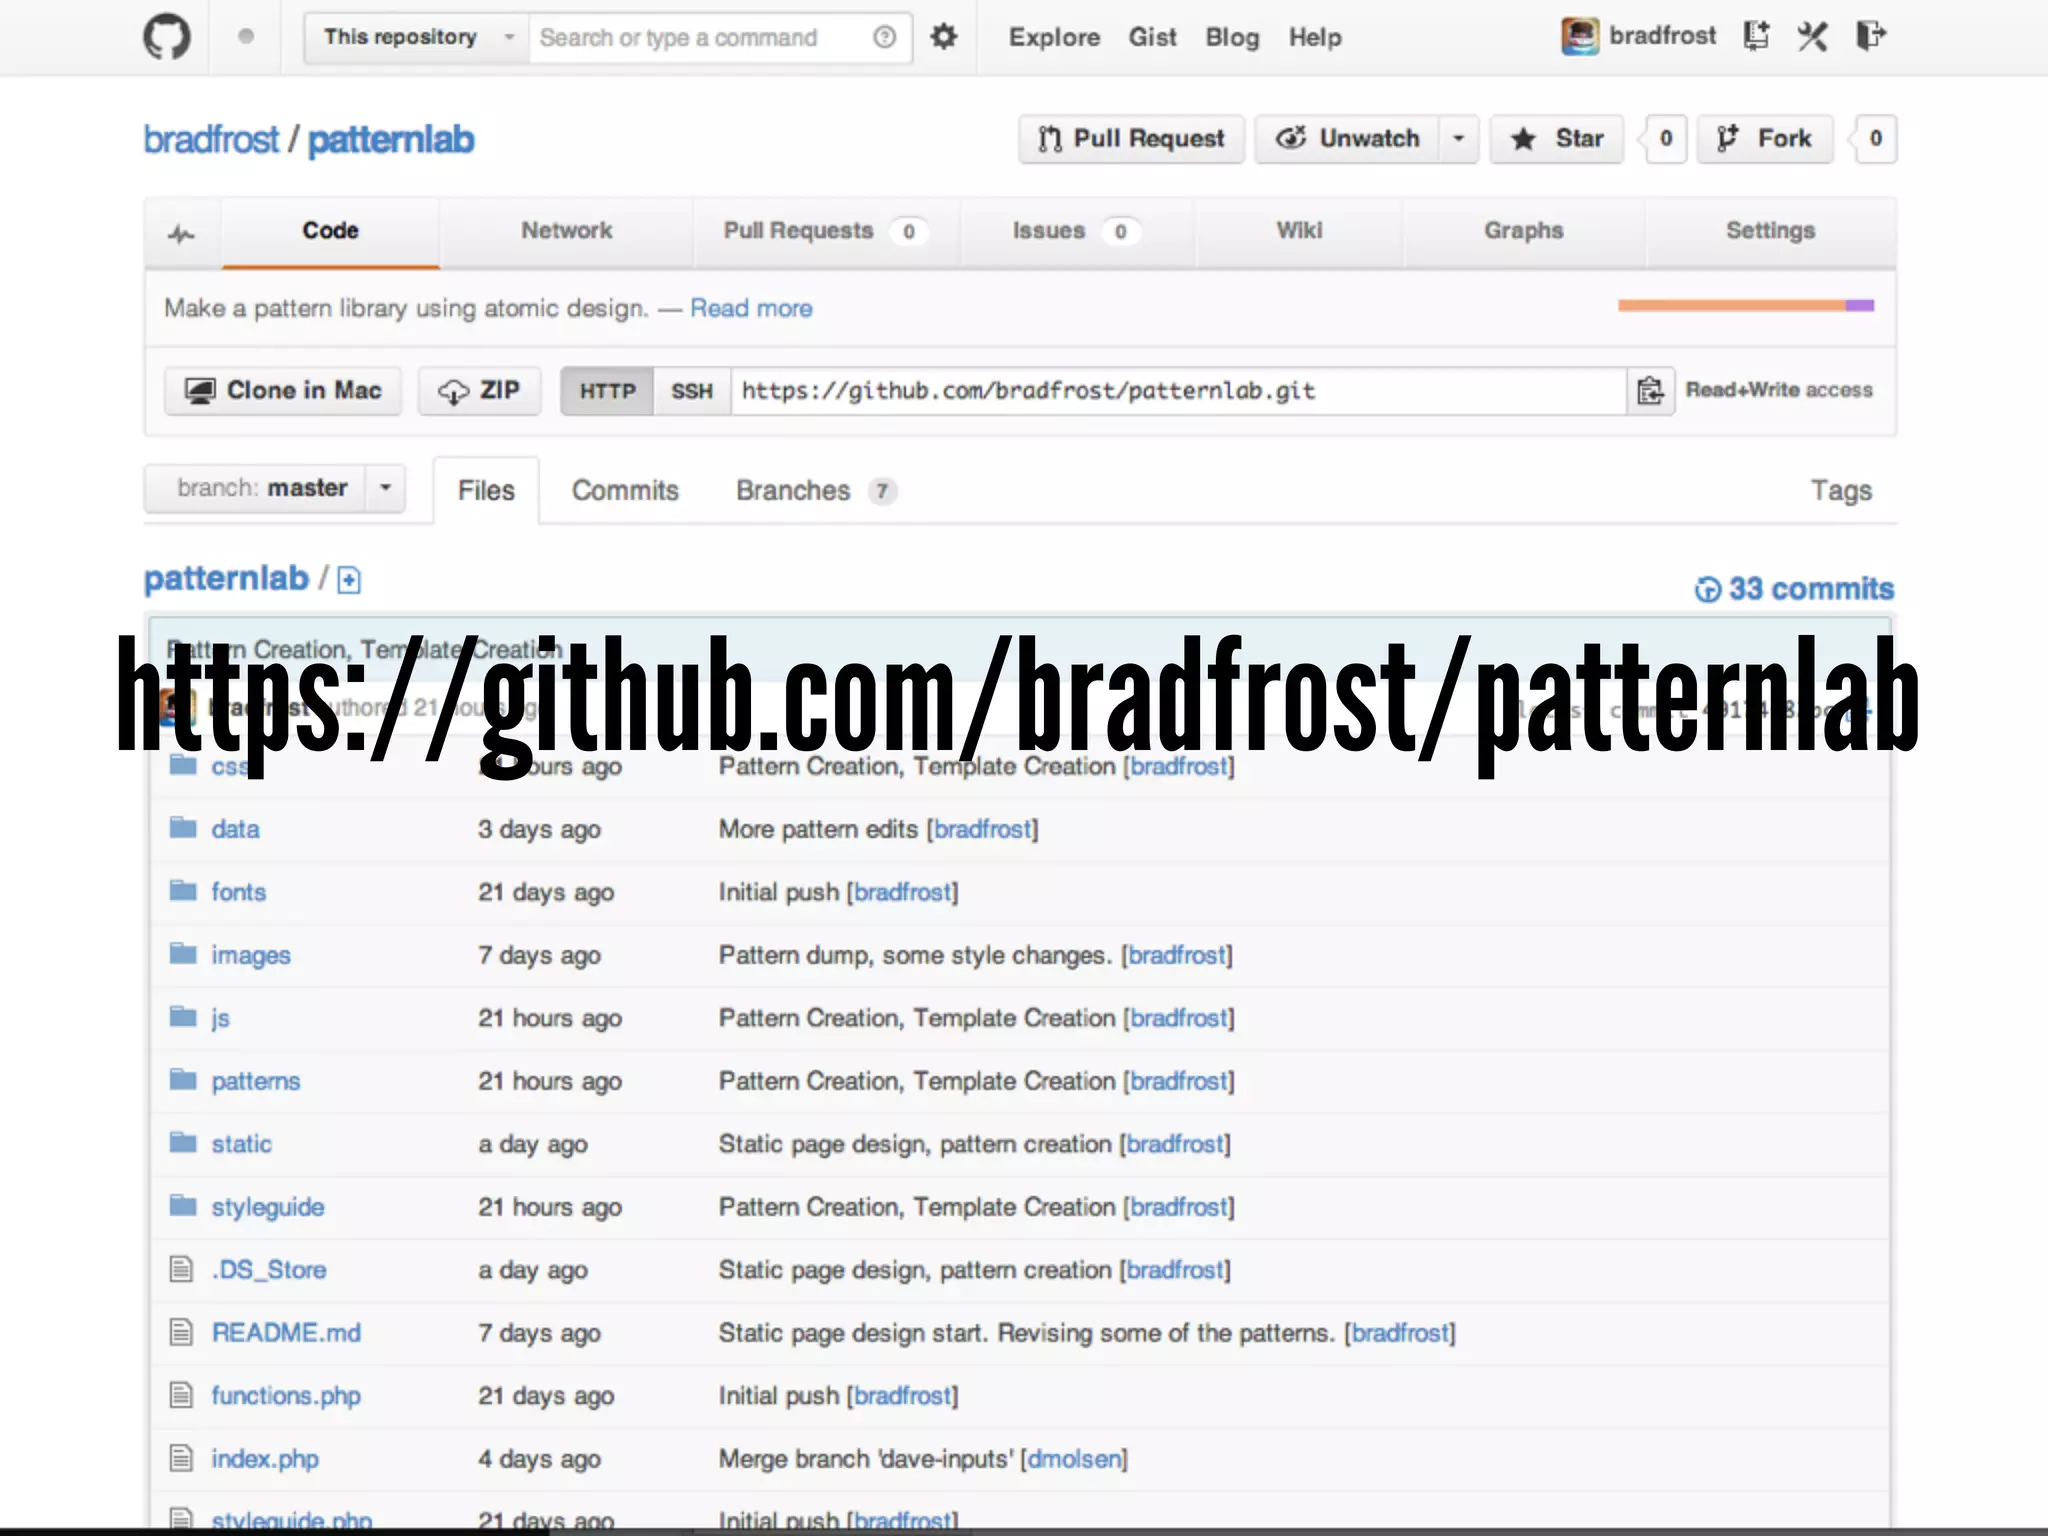2048x1536 pixels.
Task: Click the functions.php file icon
Action: click(181, 1395)
